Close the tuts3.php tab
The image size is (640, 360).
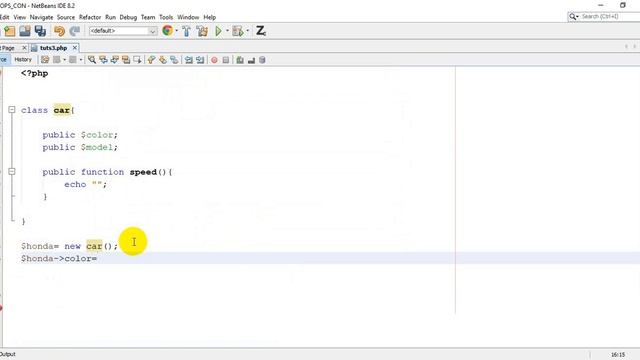pos(75,48)
